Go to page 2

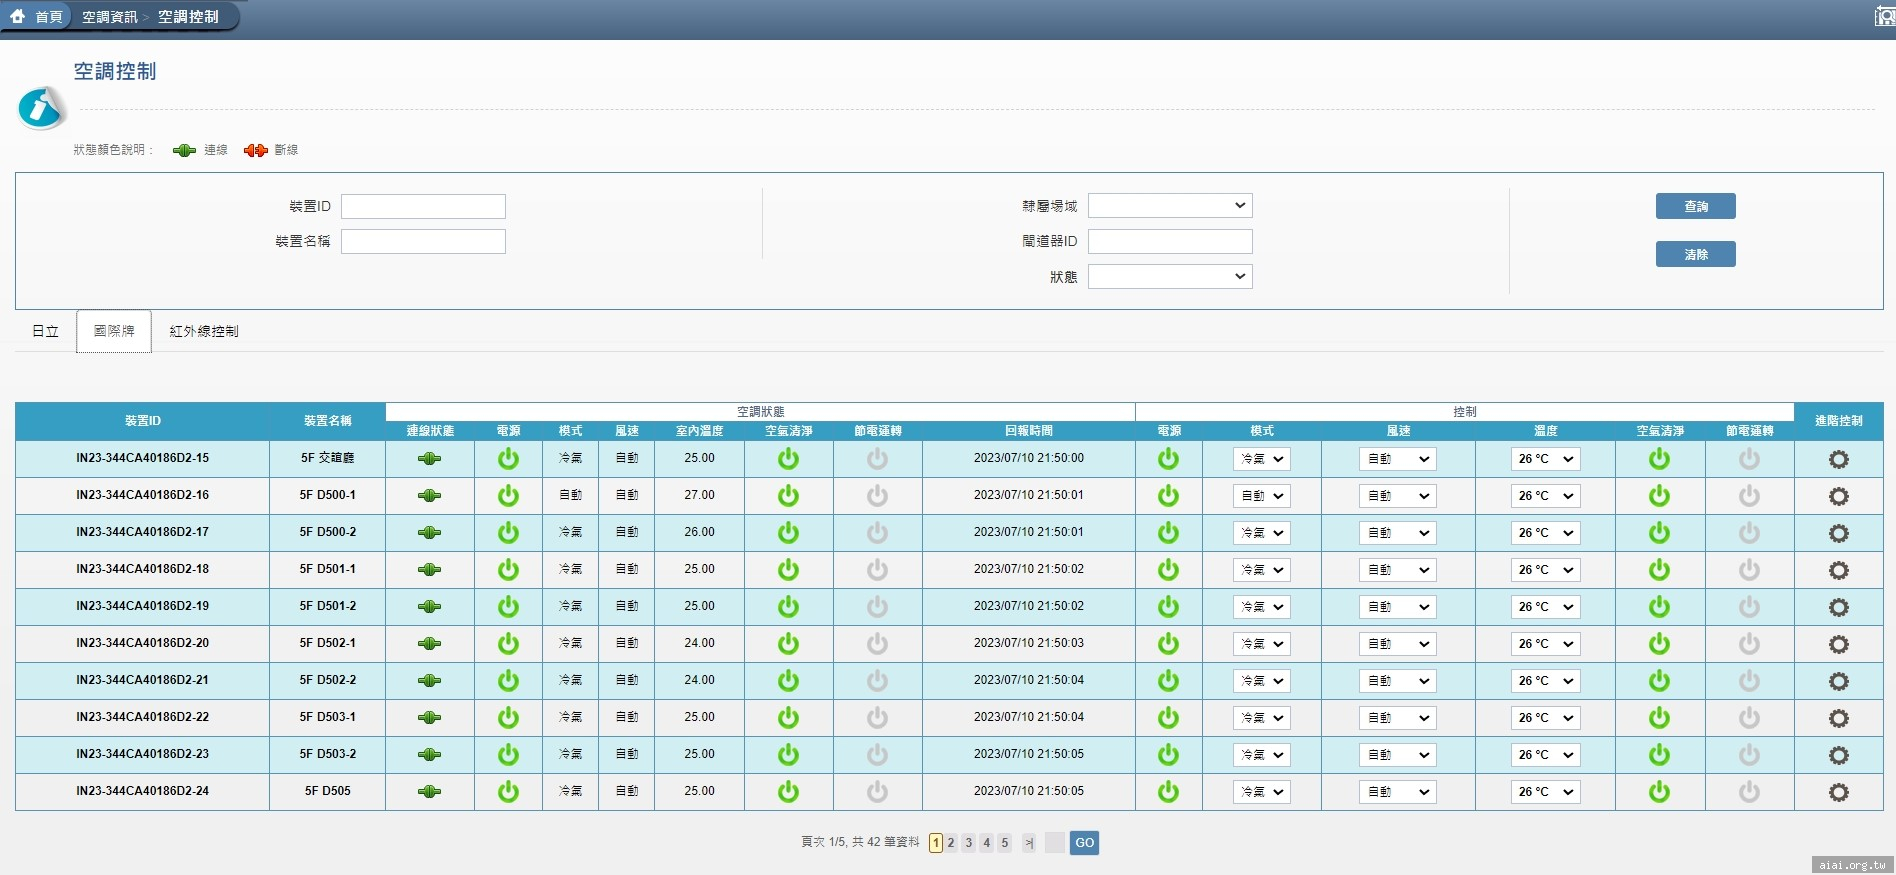pos(951,843)
